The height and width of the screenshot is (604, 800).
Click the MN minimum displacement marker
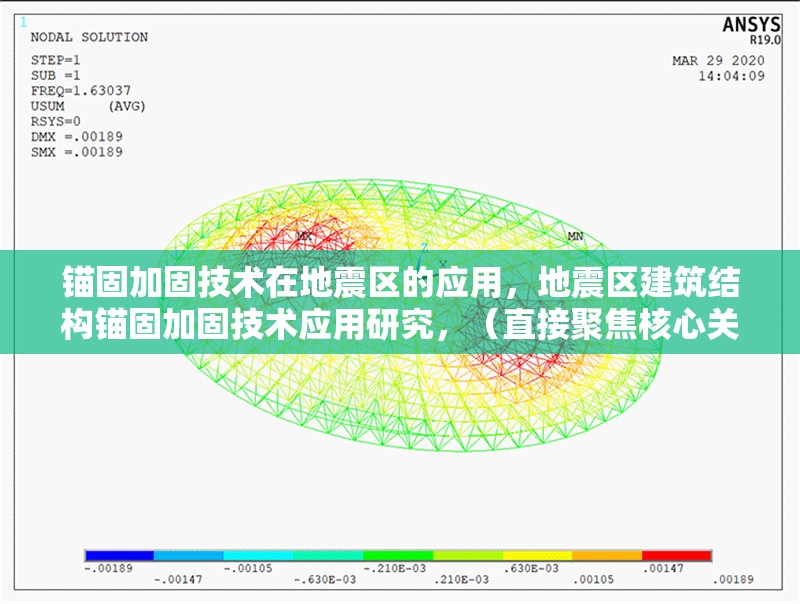click(573, 238)
